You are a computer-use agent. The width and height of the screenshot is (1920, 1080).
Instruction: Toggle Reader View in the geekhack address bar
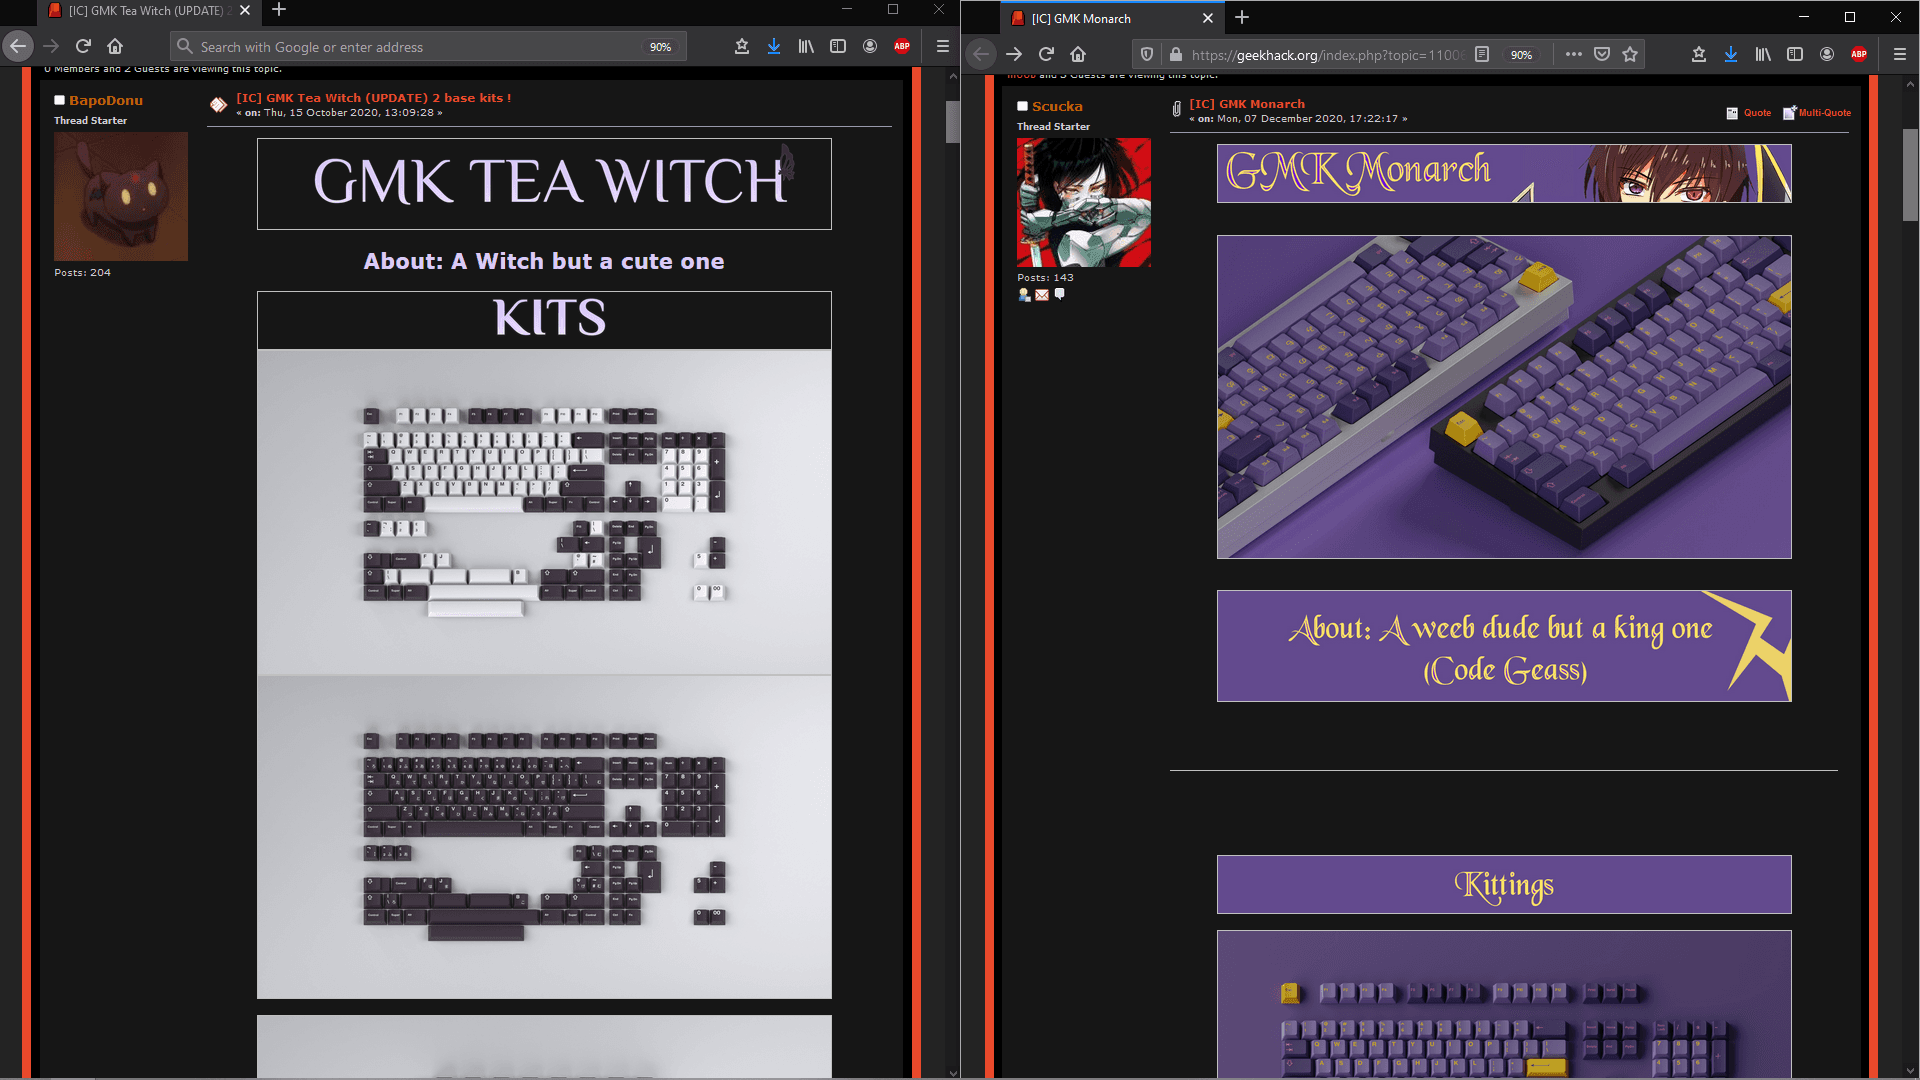pos(1482,55)
